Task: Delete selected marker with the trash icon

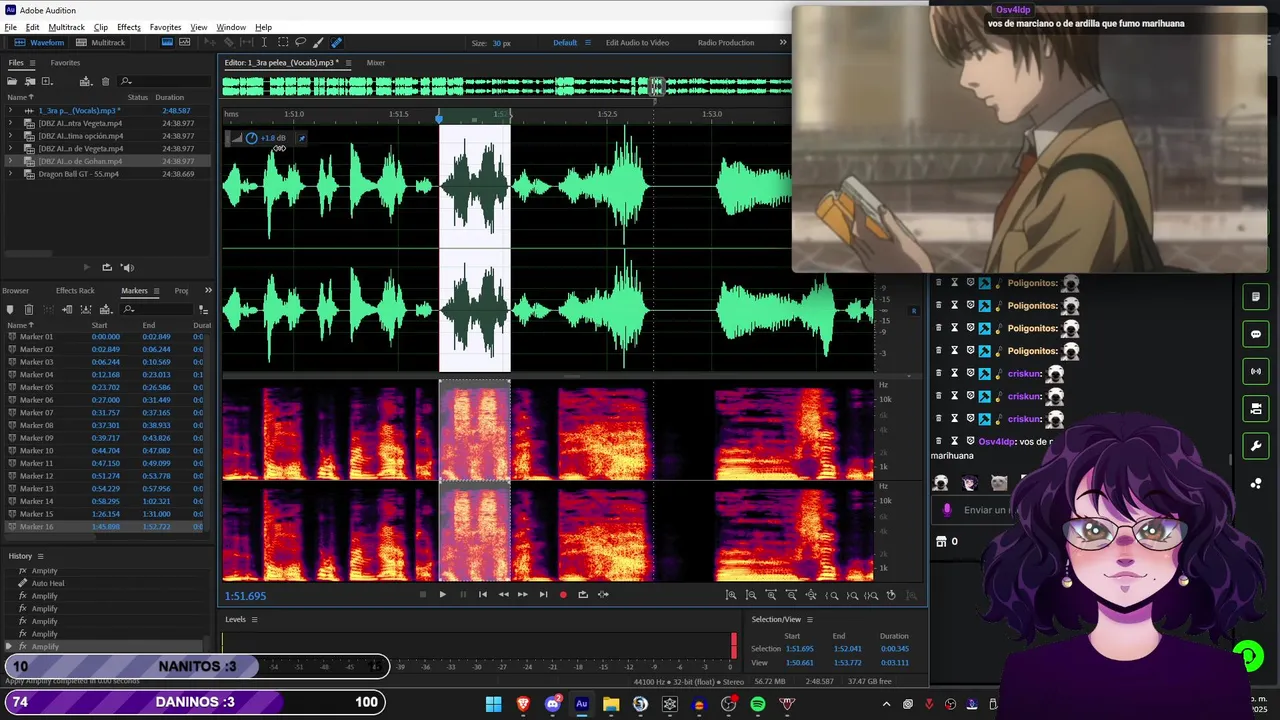Action: point(29,310)
